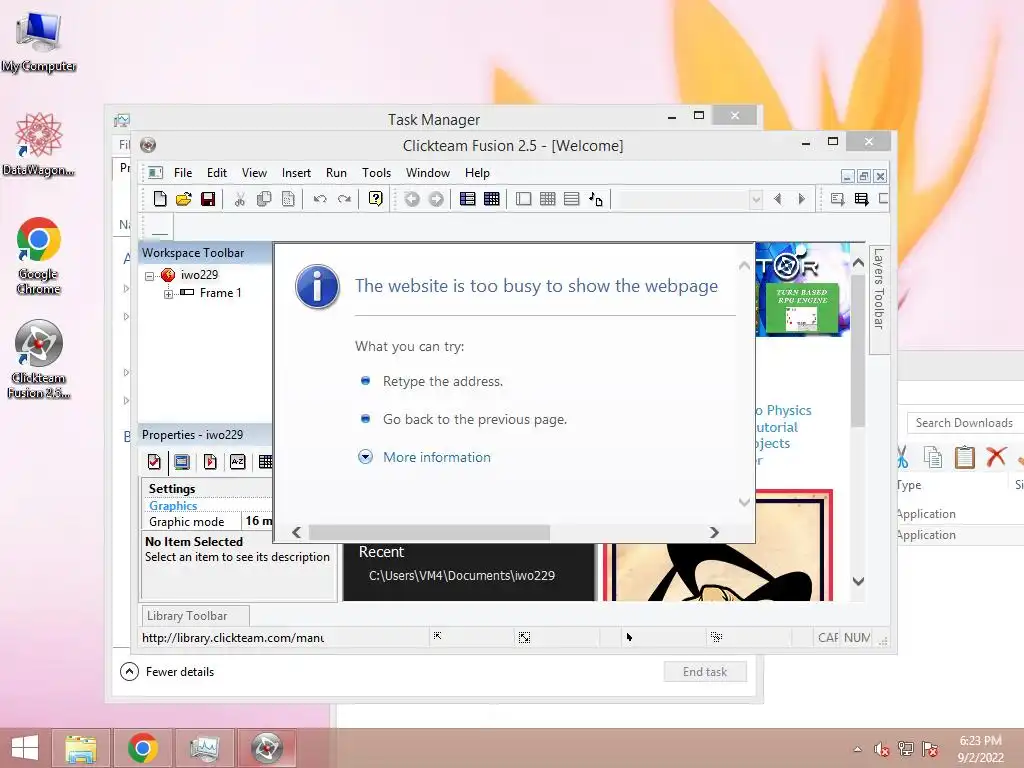1024x768 pixels.
Task: Open the Event Editor grid icon
Action: pyautogui.click(x=548, y=199)
